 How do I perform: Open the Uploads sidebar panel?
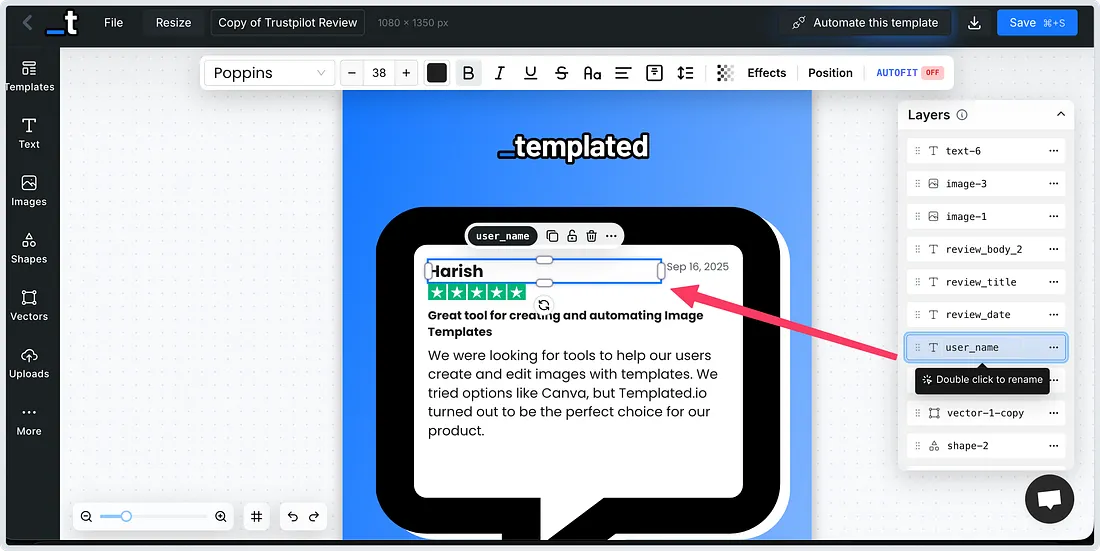click(x=29, y=364)
